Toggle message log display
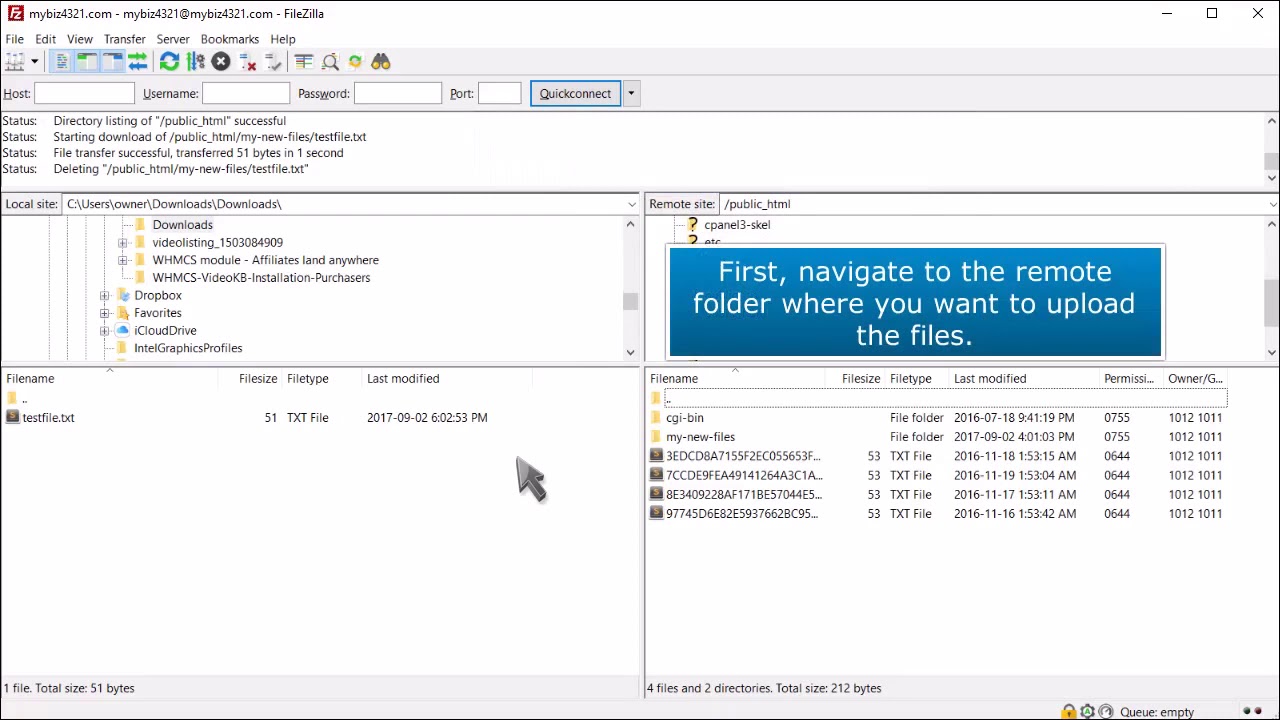 61,62
